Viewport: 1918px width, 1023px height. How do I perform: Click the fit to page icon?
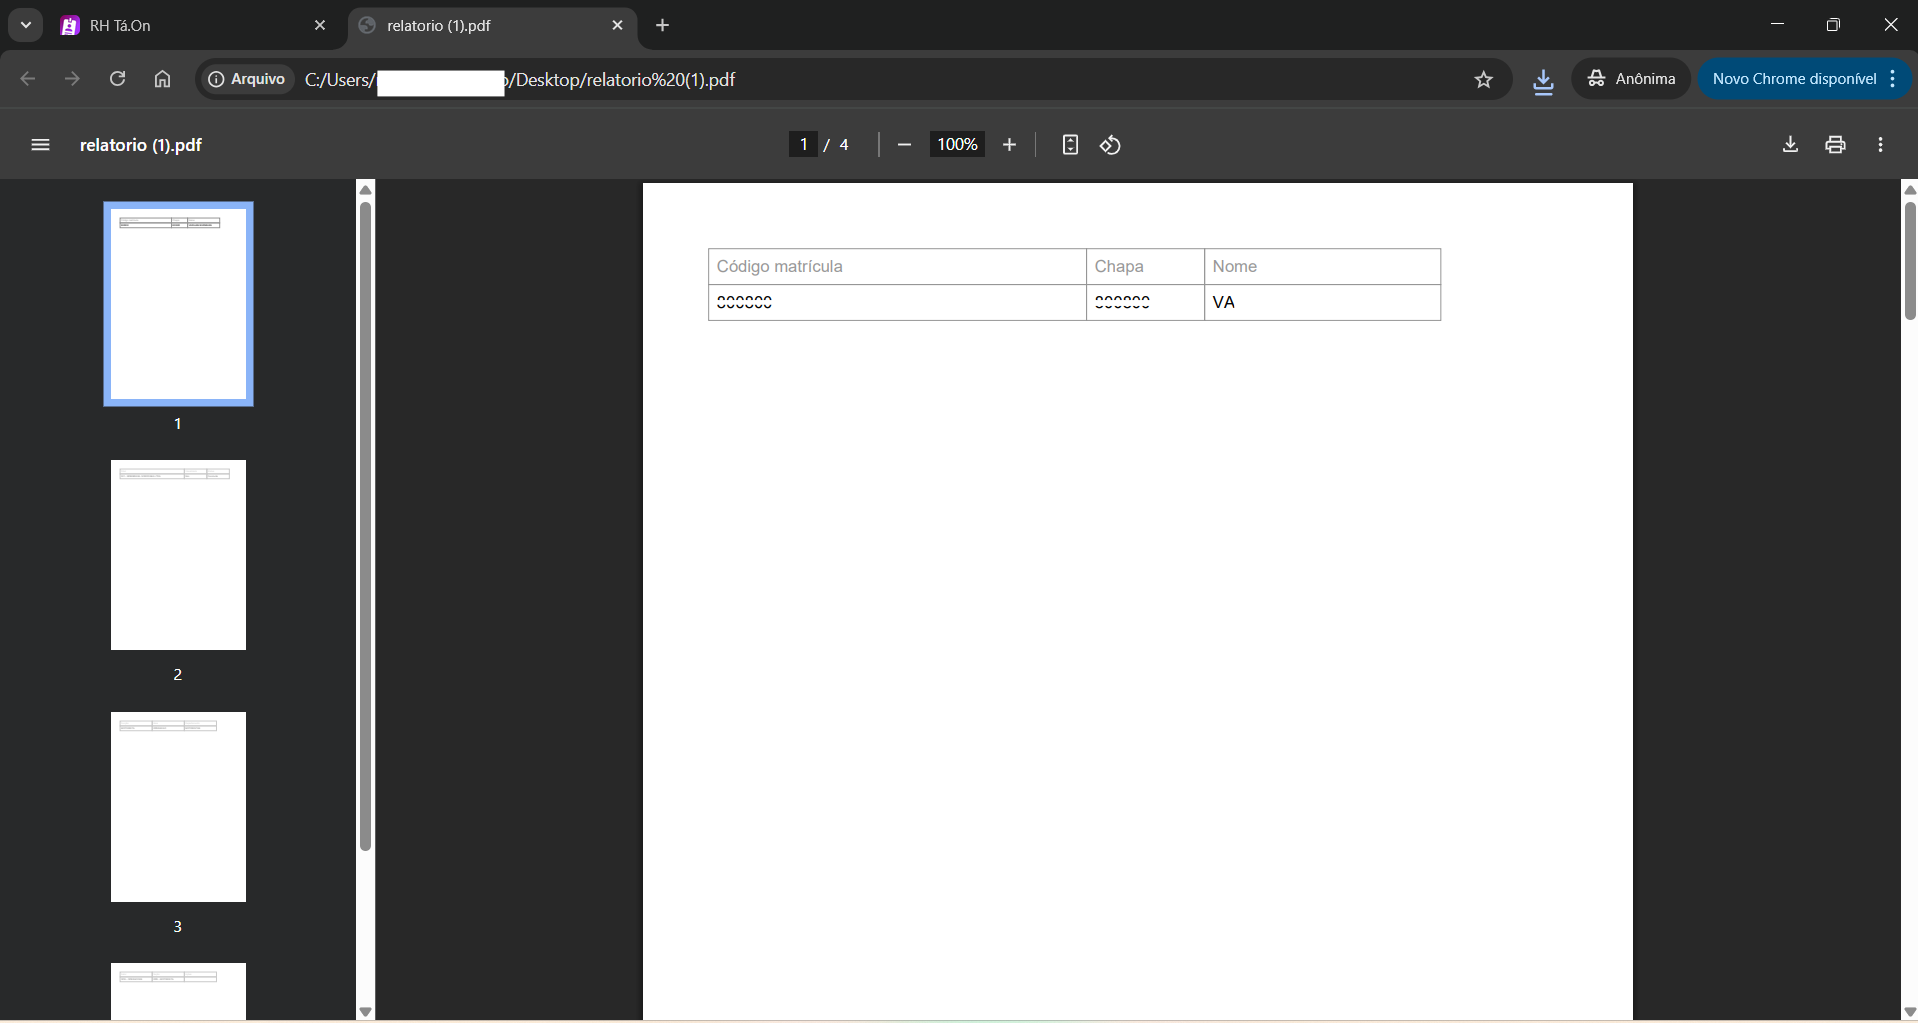1070,145
